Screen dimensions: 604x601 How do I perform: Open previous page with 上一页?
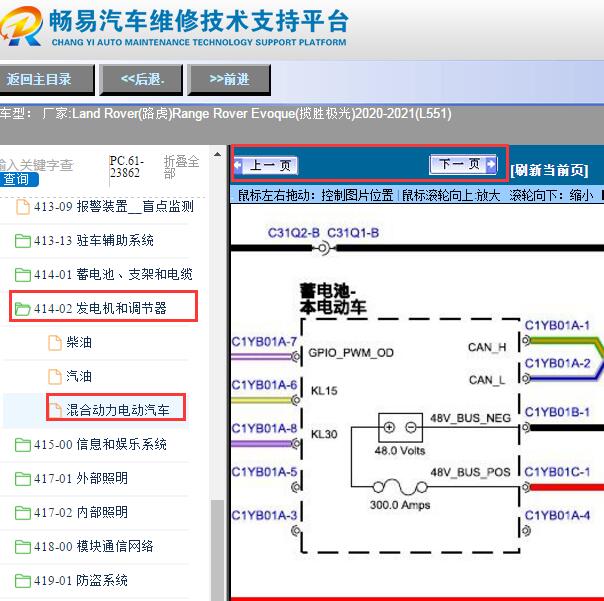[x=265, y=166]
